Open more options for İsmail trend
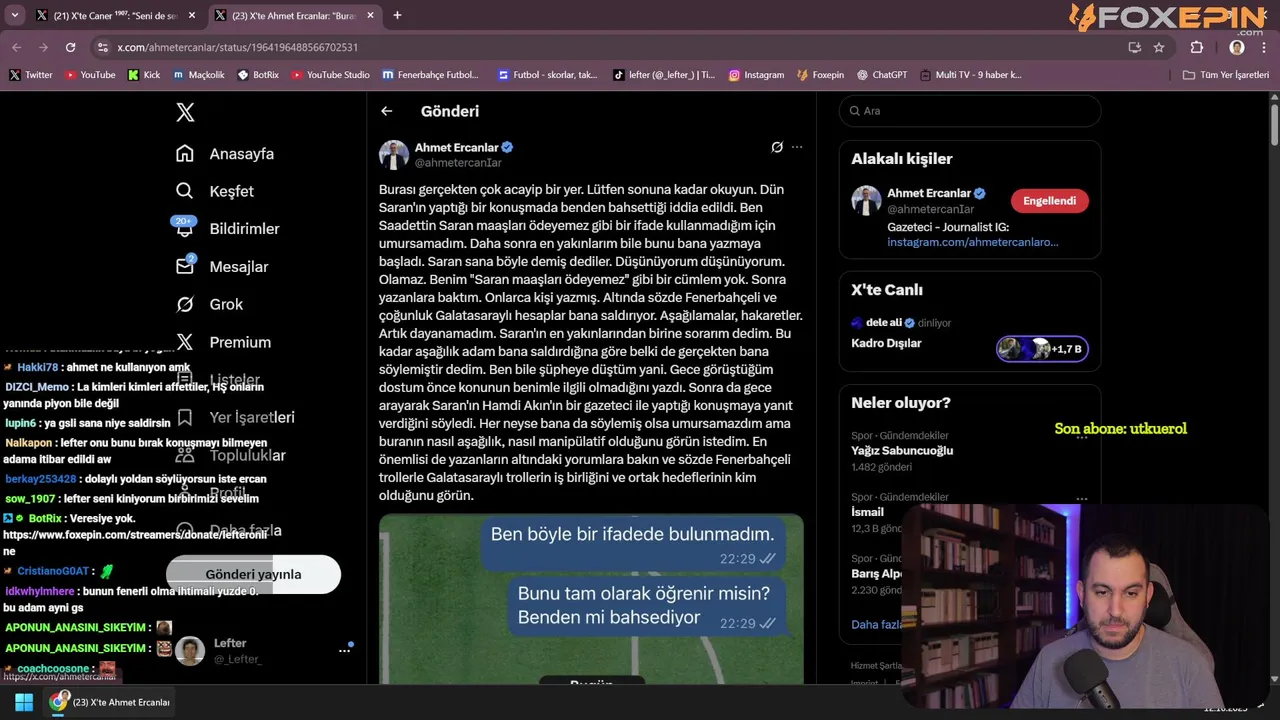Screen dimensions: 1280x720 1081,498
